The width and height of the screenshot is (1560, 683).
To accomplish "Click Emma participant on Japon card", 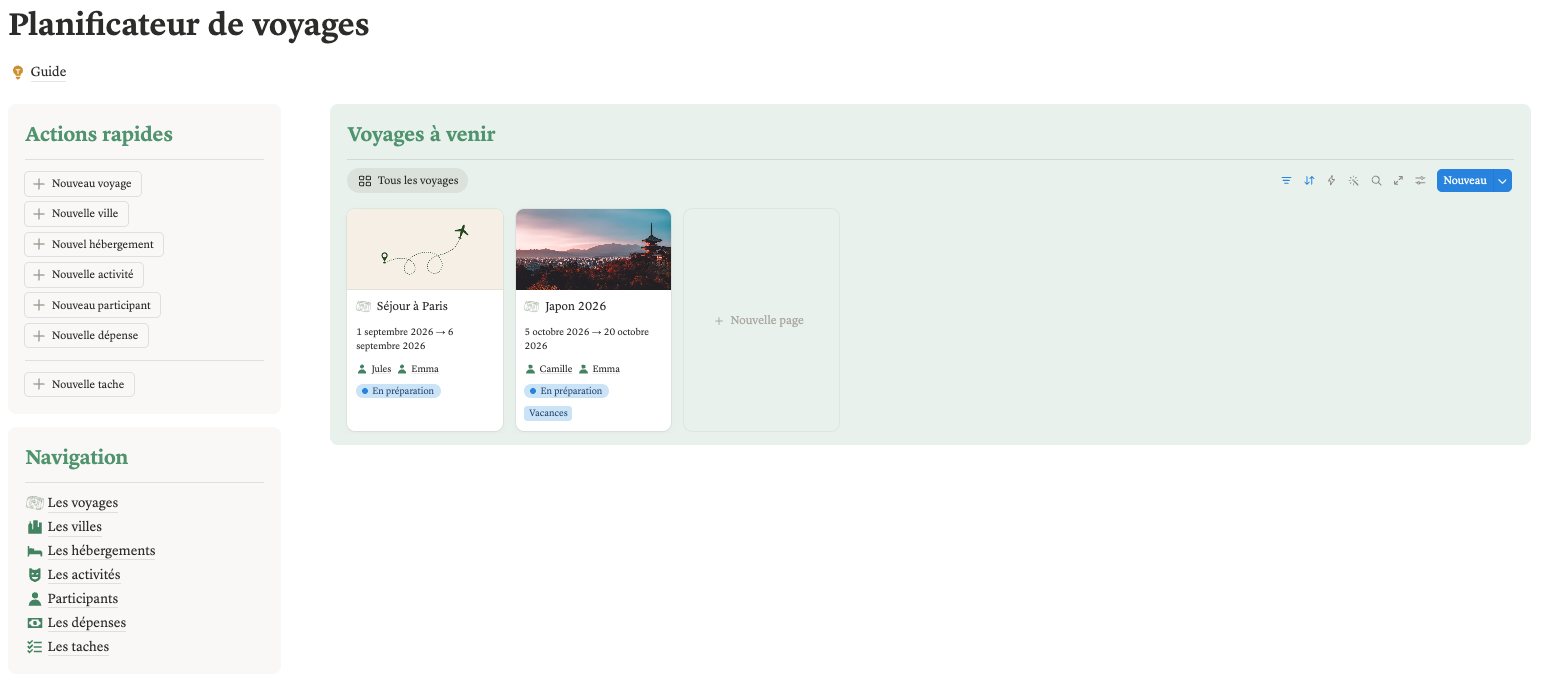I will (x=600, y=369).
